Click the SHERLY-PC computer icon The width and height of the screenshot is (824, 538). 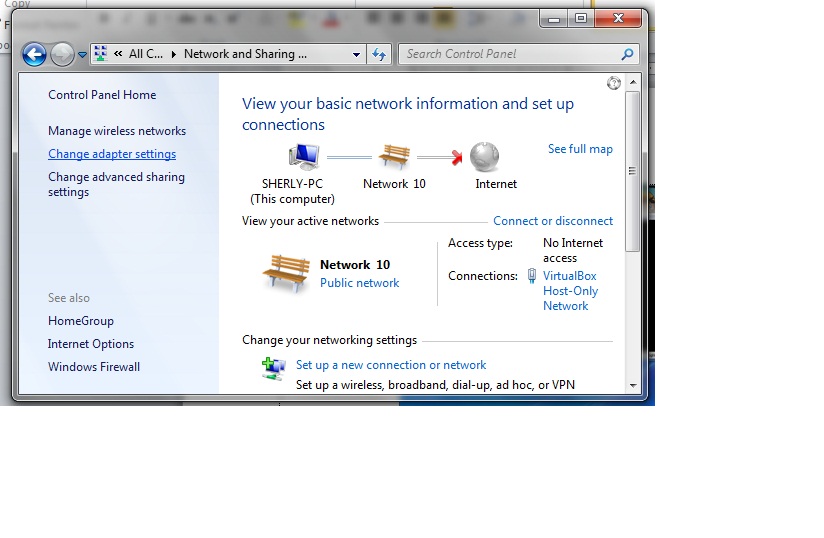(304, 157)
